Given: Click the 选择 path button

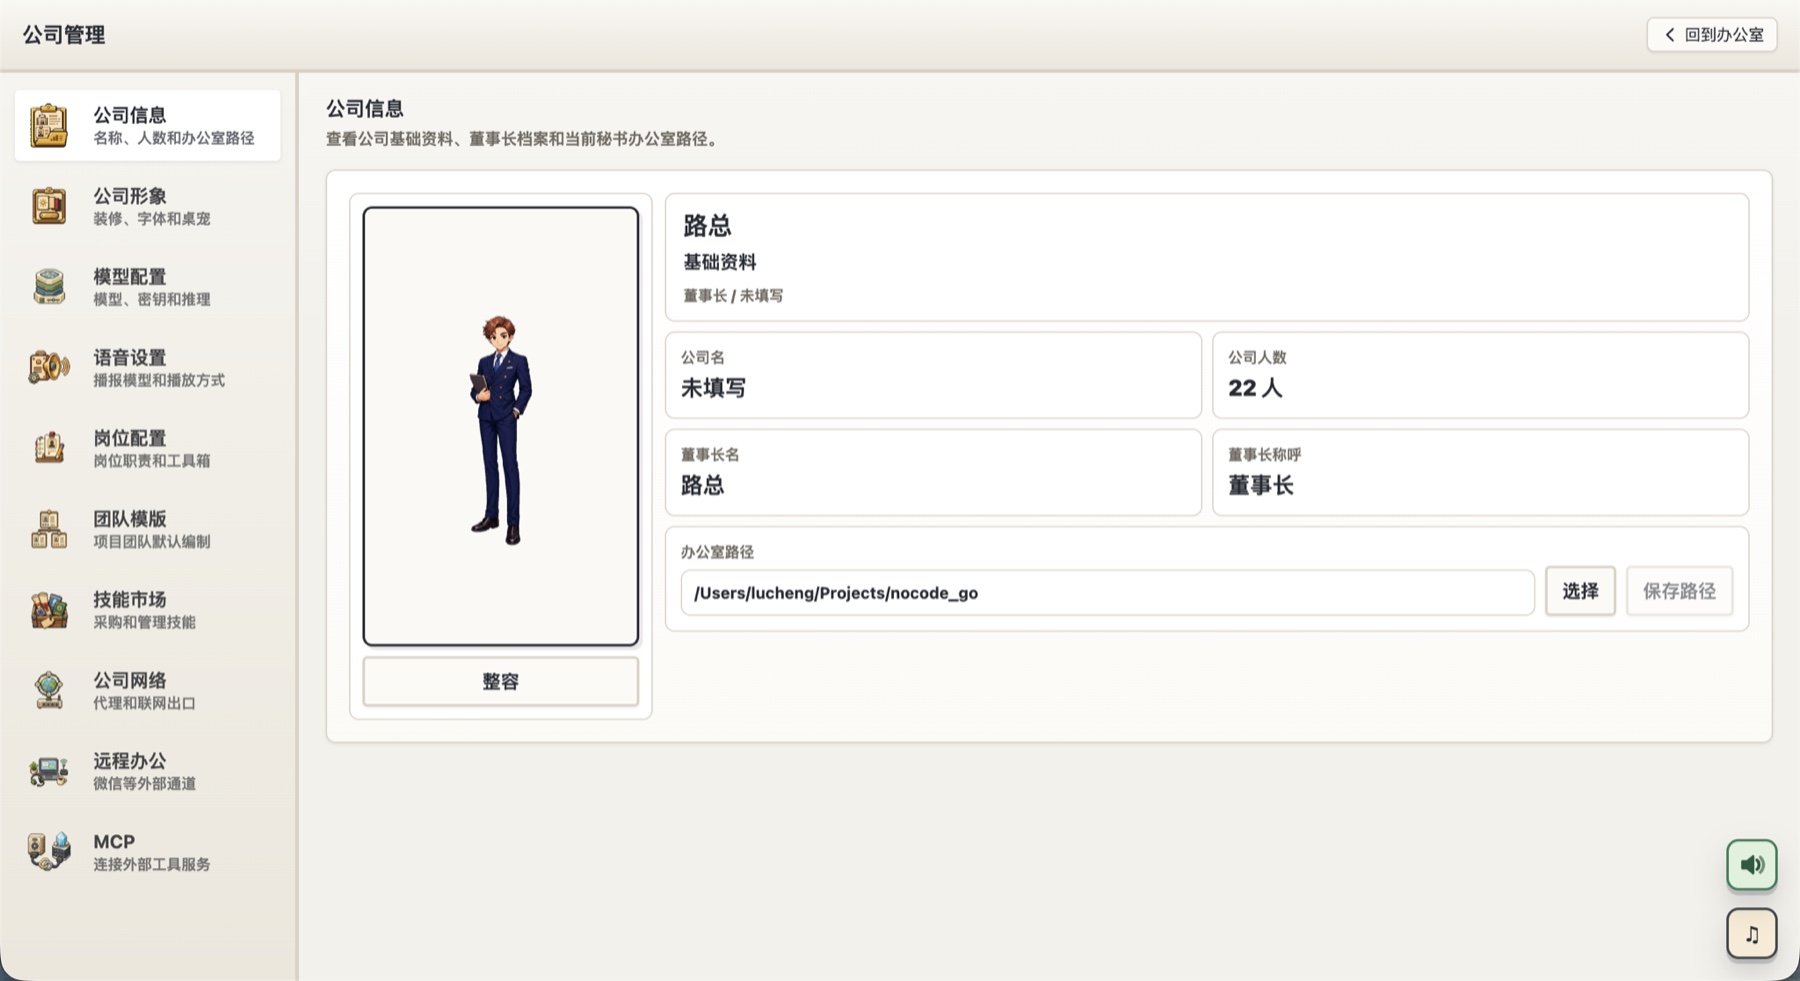Looking at the screenshot, I should click(x=1580, y=591).
